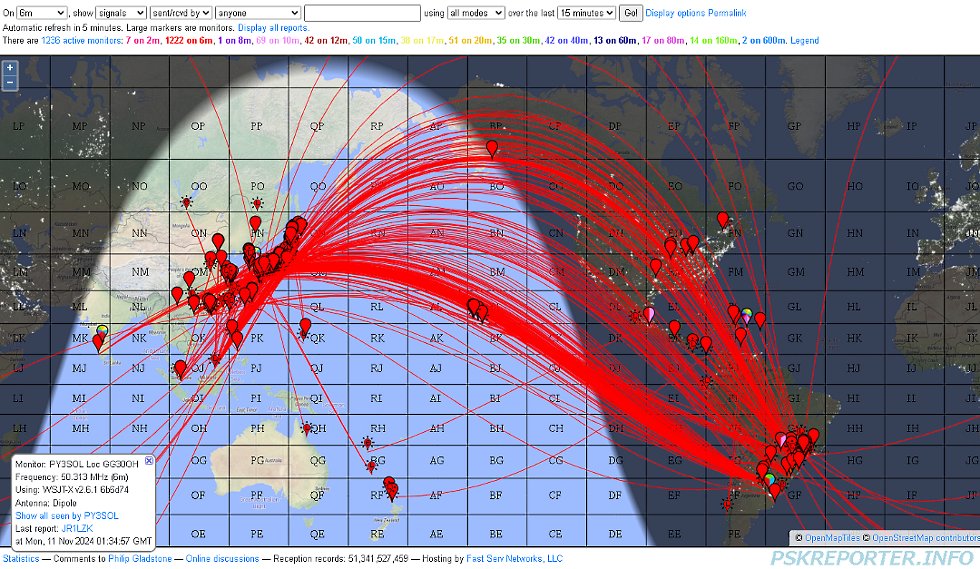Open the Statistics link in footer
980x569 pixels.
point(21,558)
